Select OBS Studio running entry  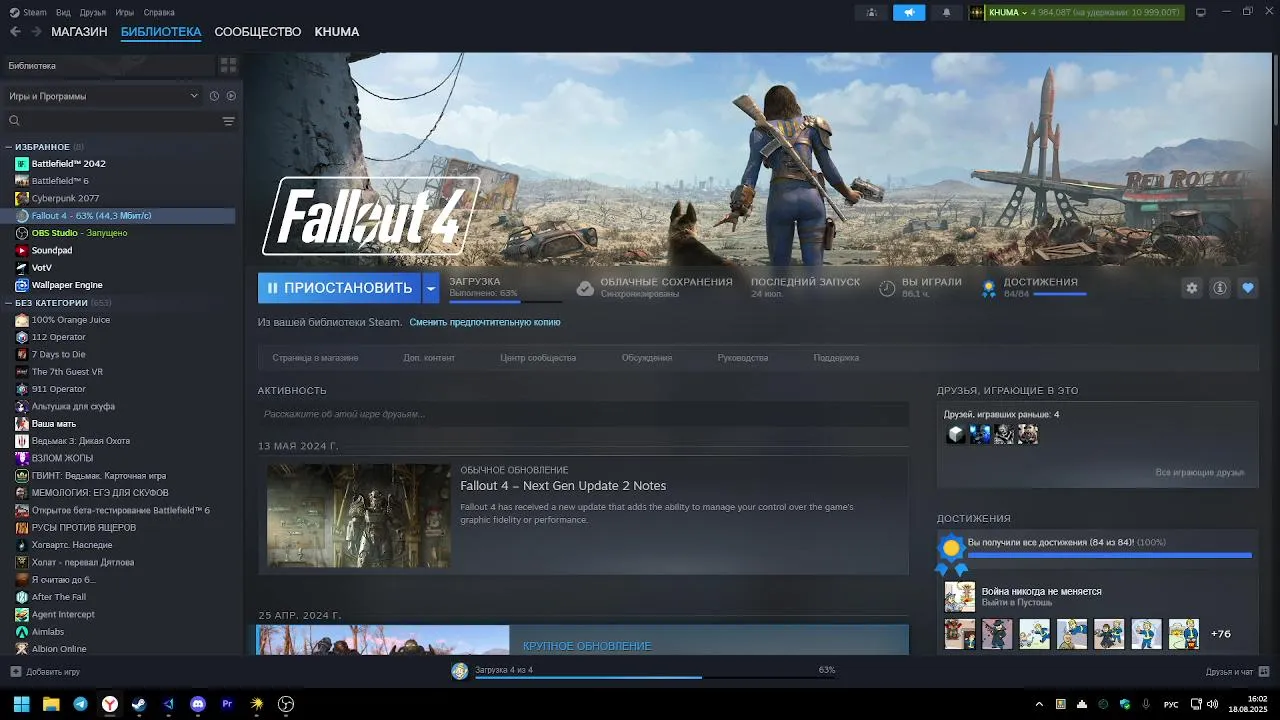pos(79,233)
